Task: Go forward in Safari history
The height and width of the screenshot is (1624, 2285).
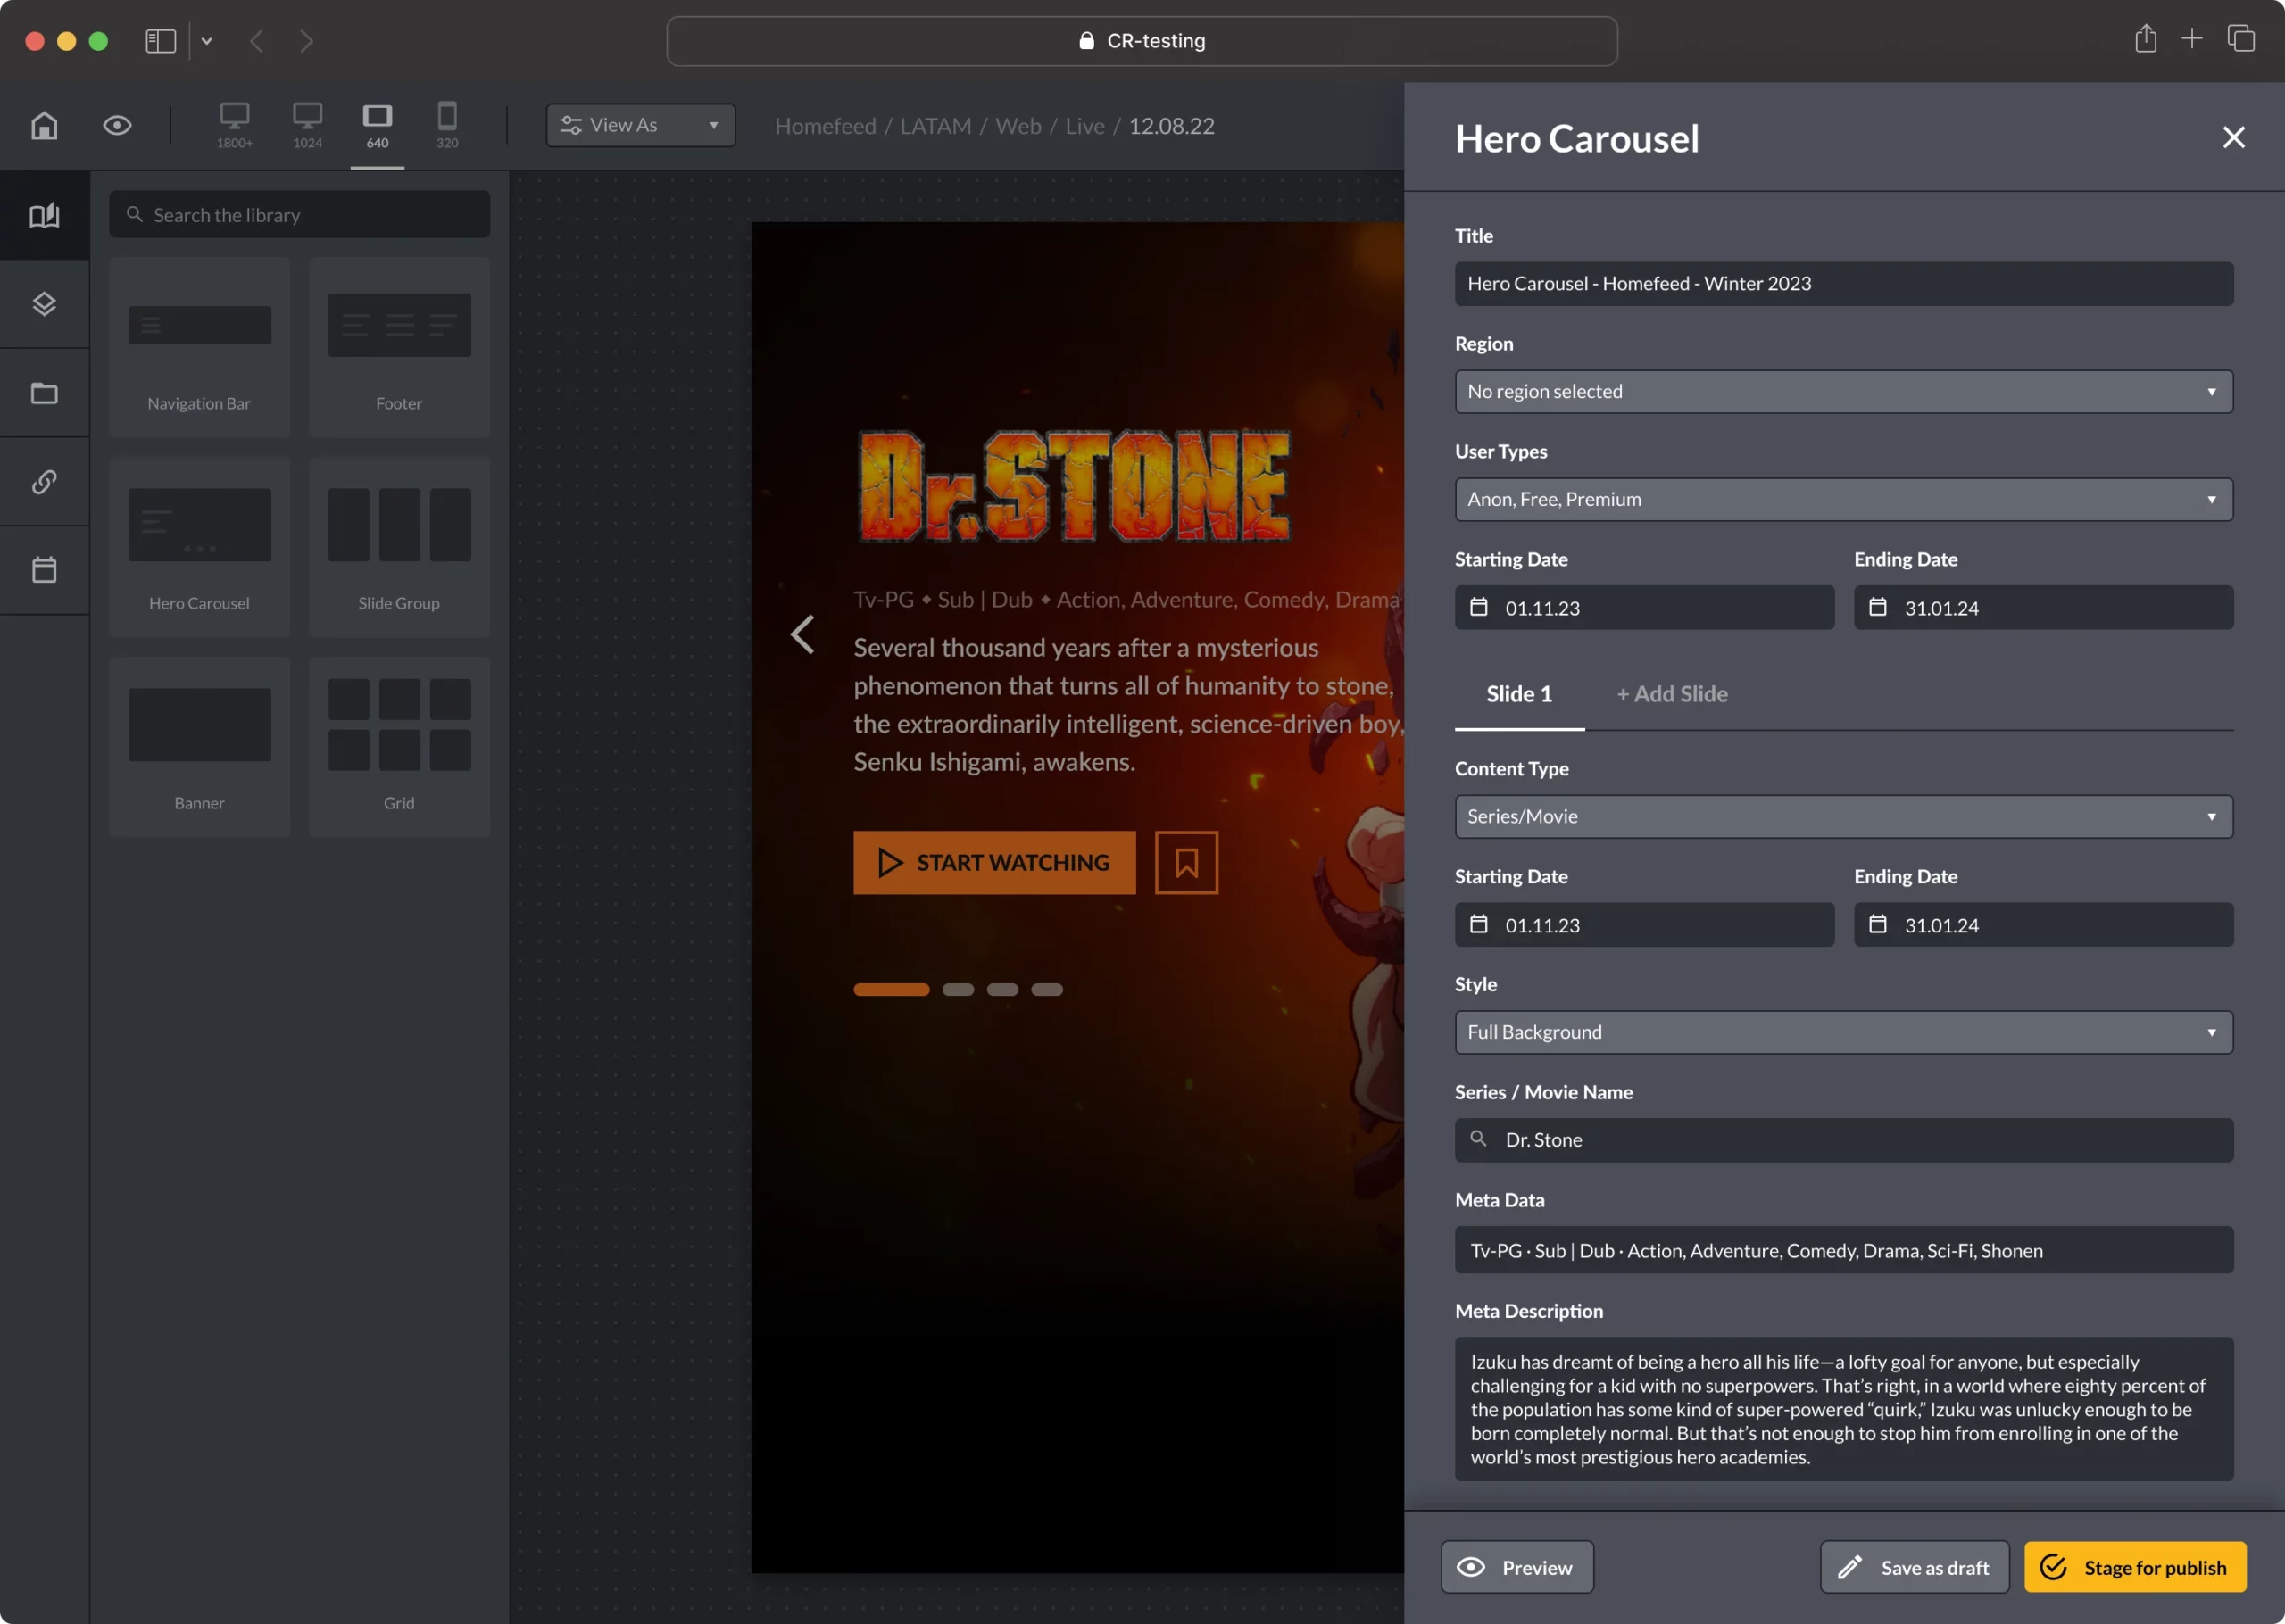Action: coord(306,41)
